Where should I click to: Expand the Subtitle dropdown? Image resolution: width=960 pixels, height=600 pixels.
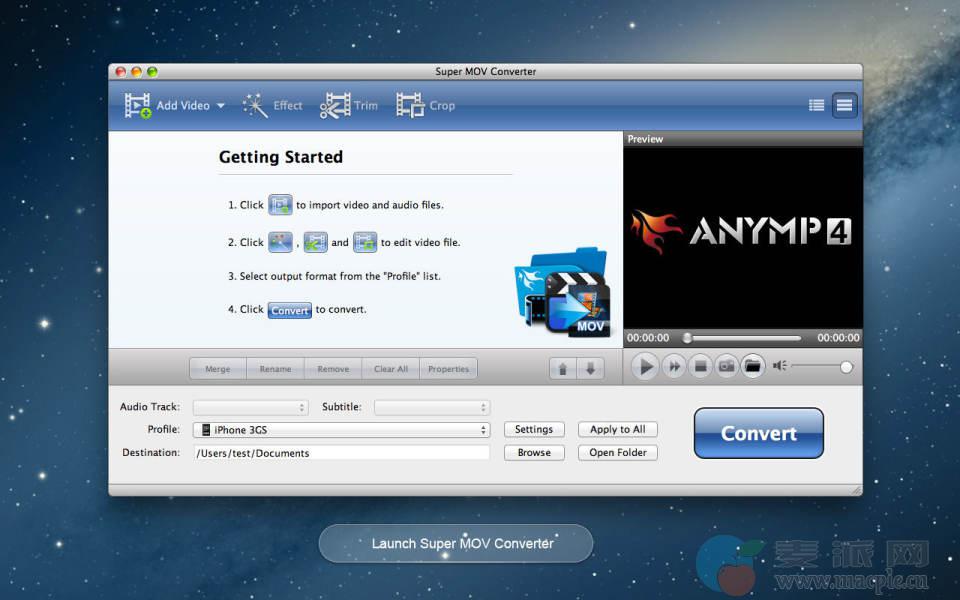[432, 407]
